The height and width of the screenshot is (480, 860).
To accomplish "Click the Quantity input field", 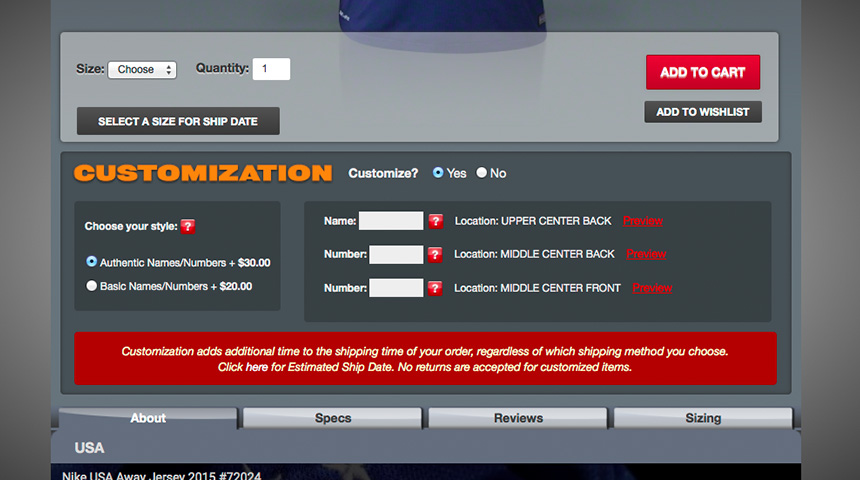I will [271, 69].
